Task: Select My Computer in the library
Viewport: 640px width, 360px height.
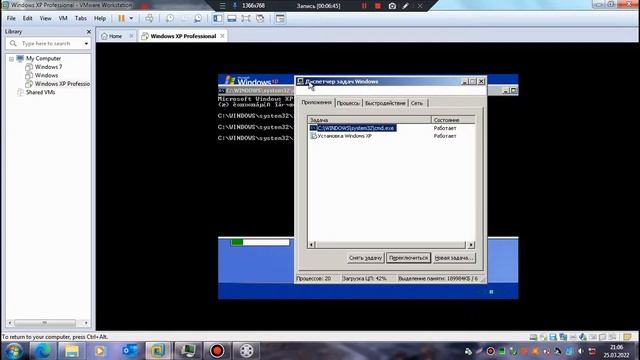Action: point(43,58)
